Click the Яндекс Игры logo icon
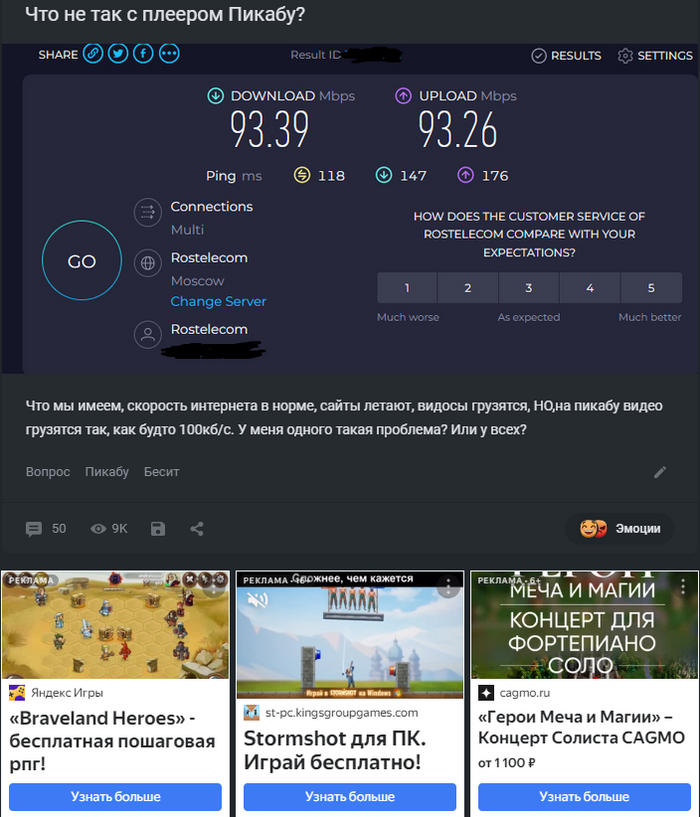The image size is (700, 817). [x=17, y=692]
